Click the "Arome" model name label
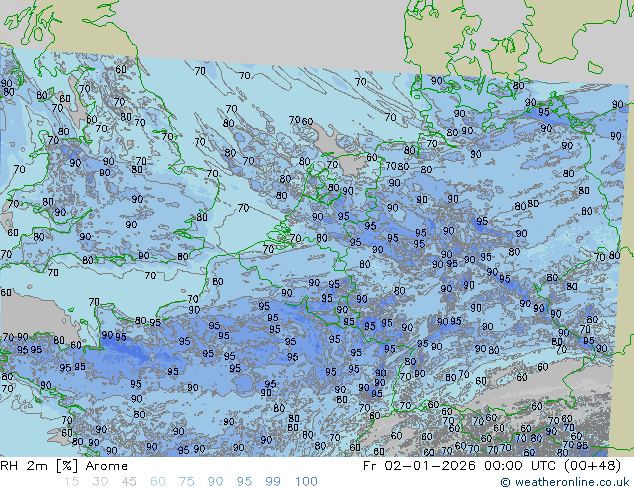Viewport: 634px width, 490px height. click(x=107, y=466)
